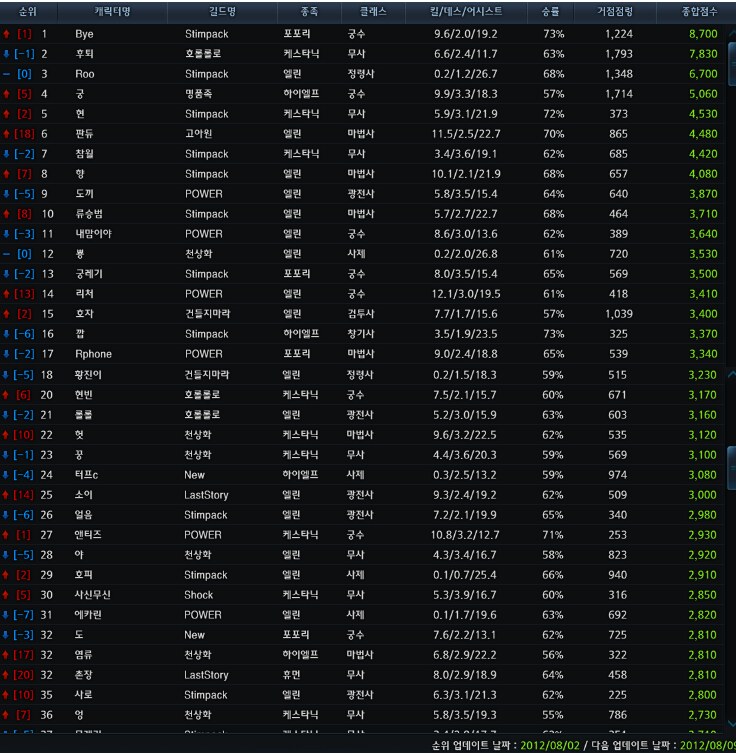Sort by the 캐릭터명 column header
The height and width of the screenshot is (756, 736).
[112, 12]
